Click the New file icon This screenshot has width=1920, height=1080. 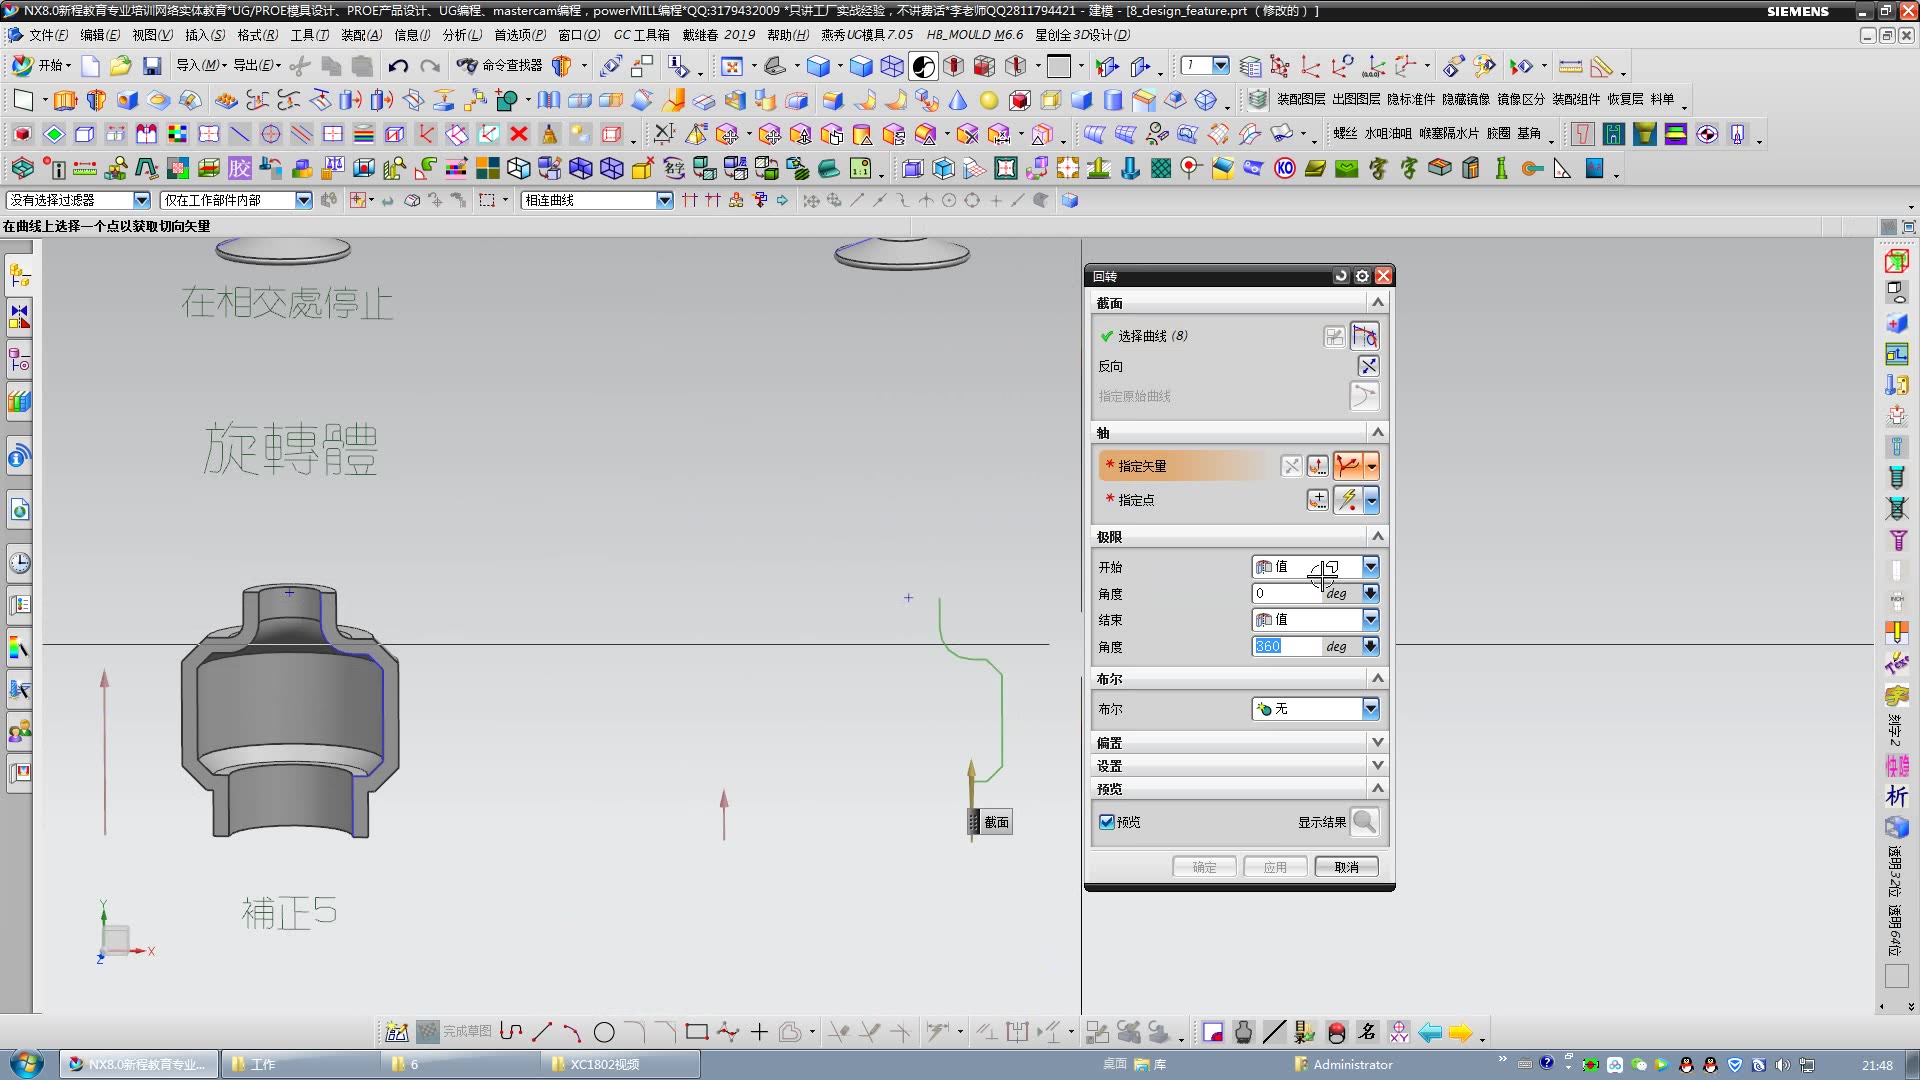pyautogui.click(x=90, y=66)
